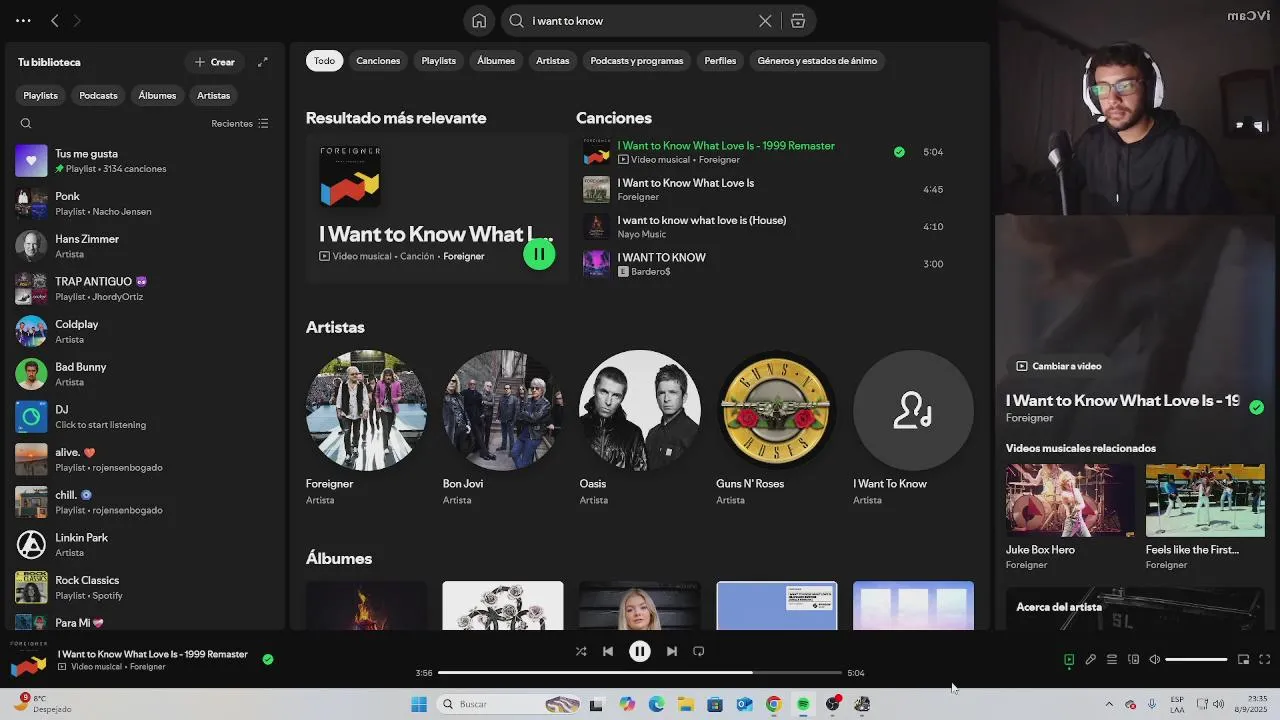Screen dimensions: 1280x720
Task: Play I Want to Know What Love Is 4:45 track
Action: click(763, 189)
